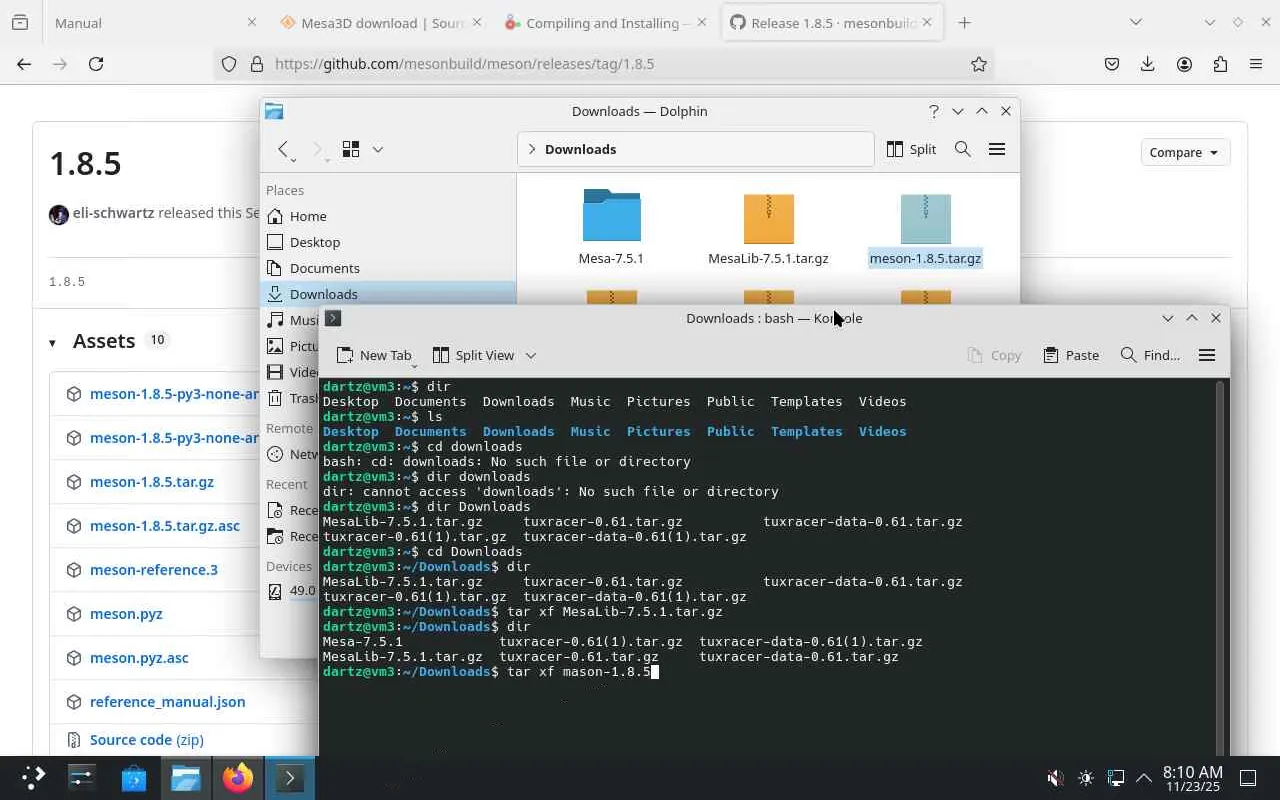
Task: Open Firefox tab overview sidebar icon
Action: coord(20,22)
